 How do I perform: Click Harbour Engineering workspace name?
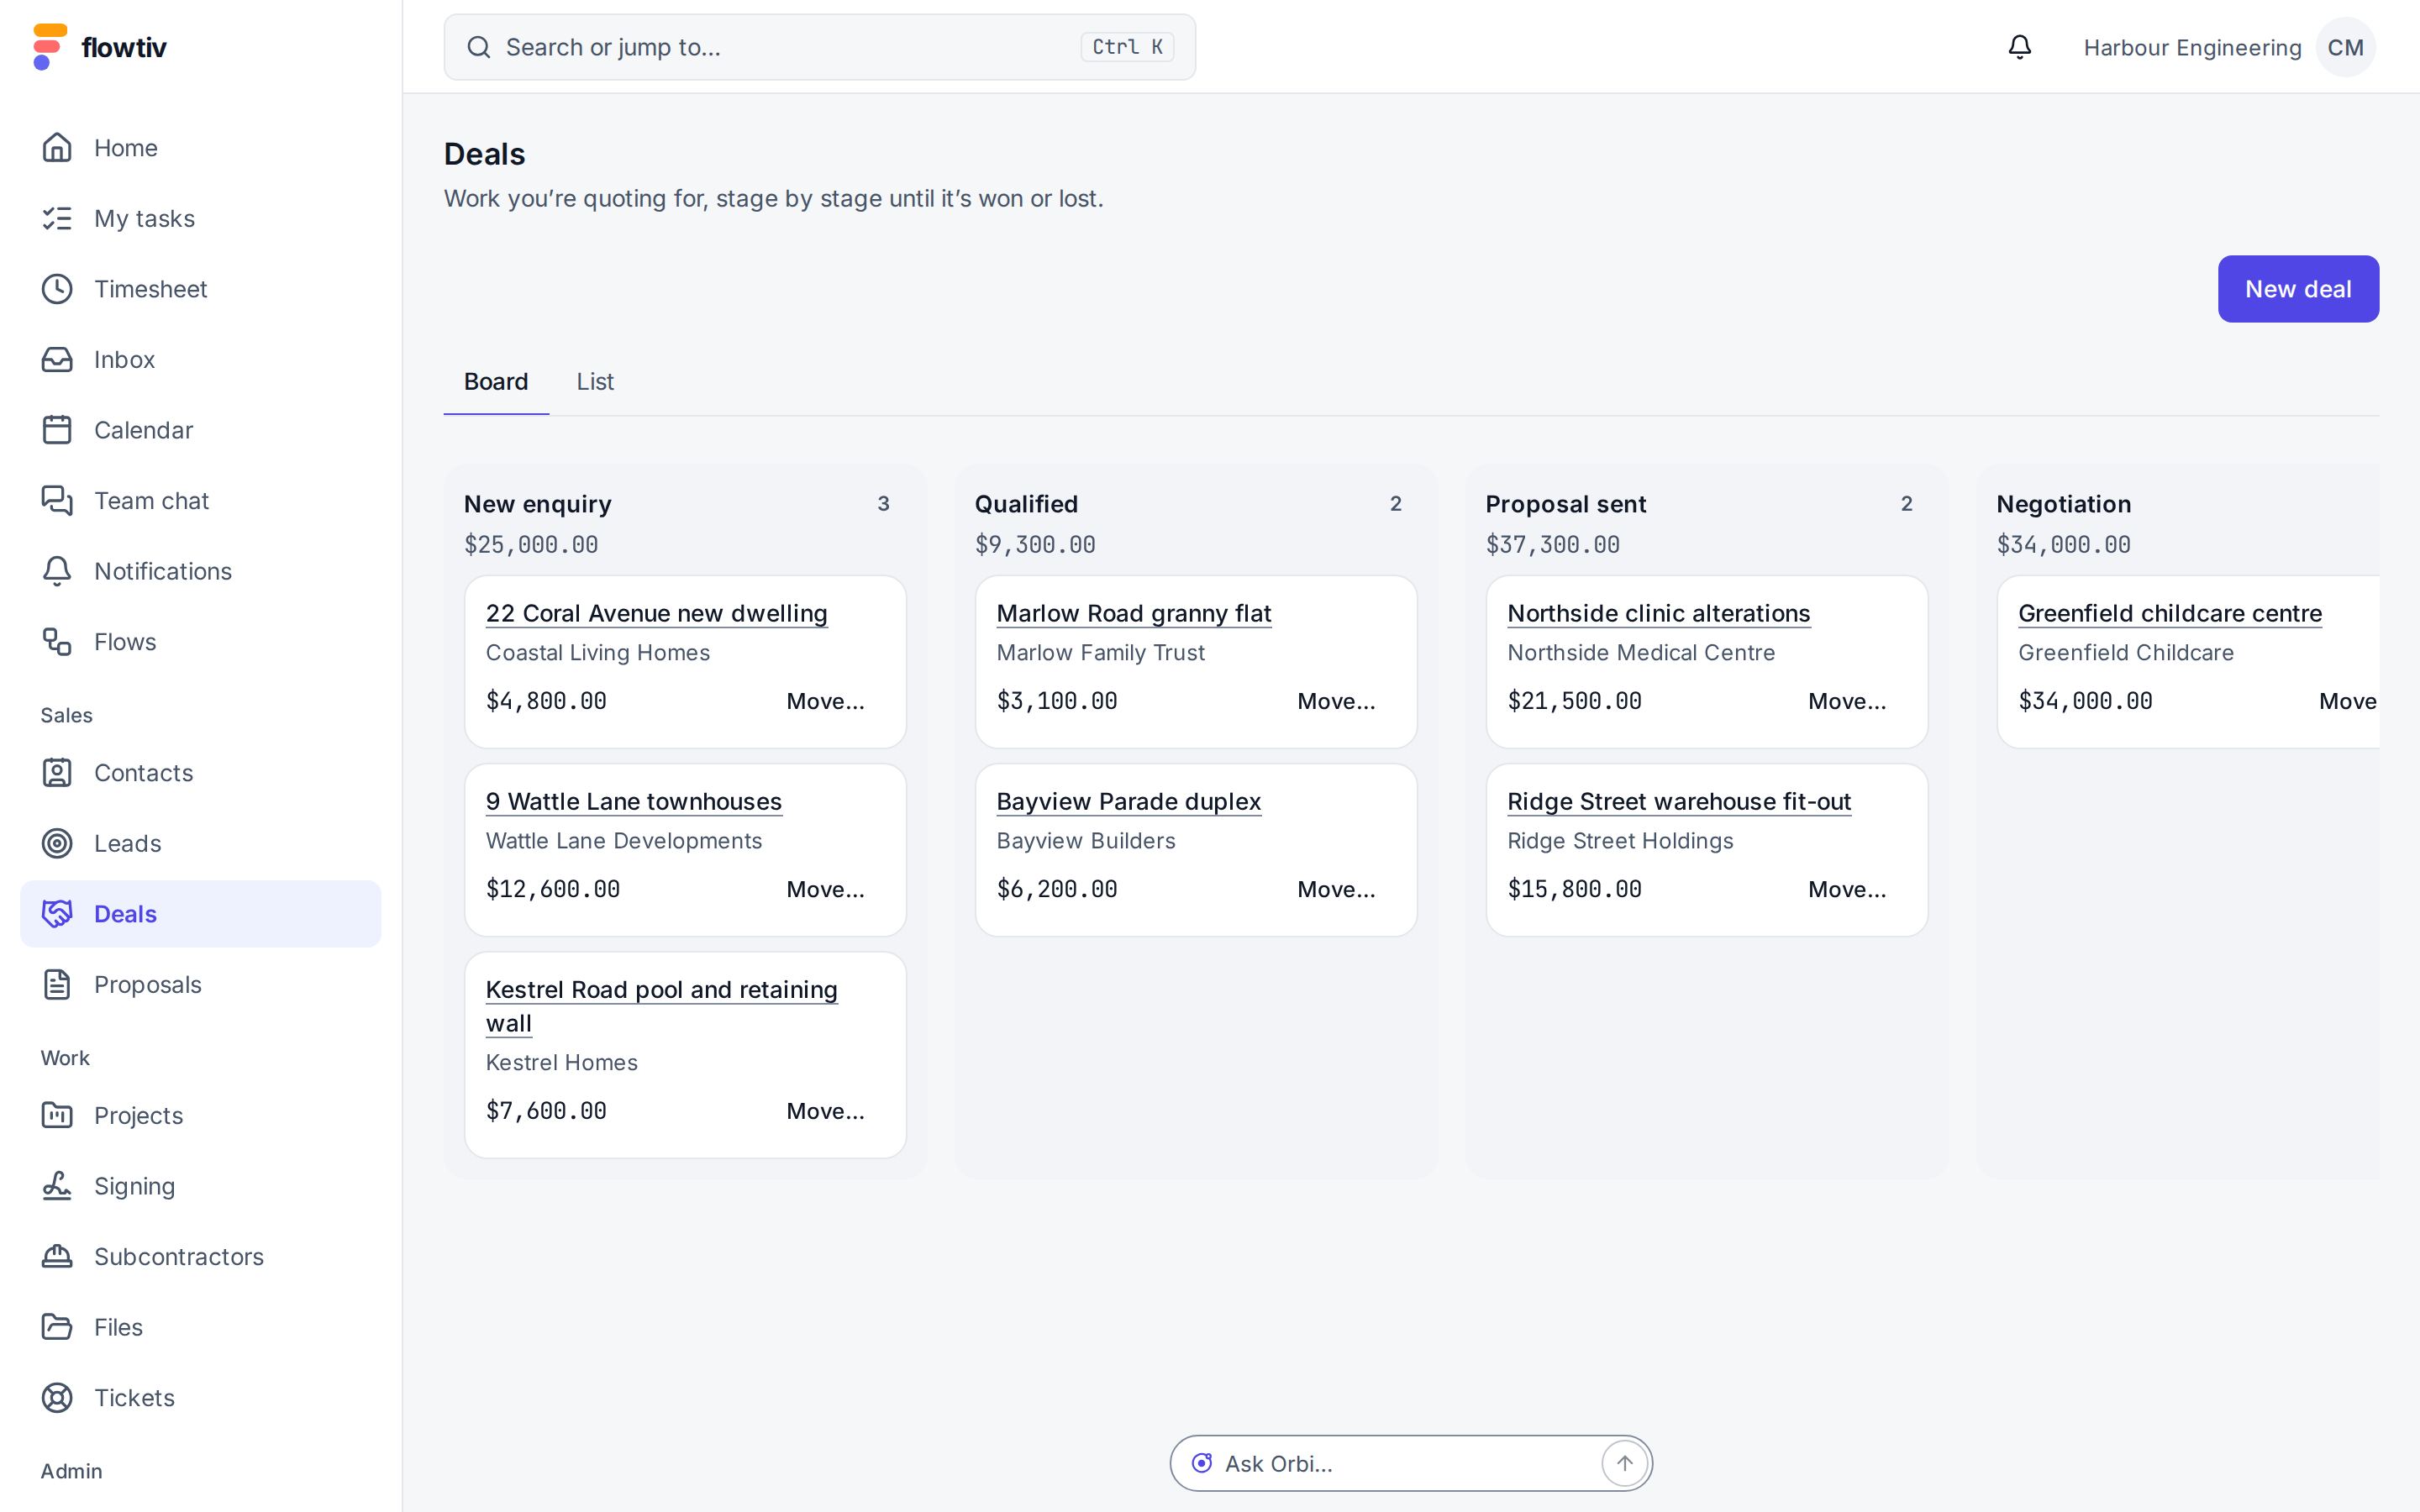coord(2192,47)
